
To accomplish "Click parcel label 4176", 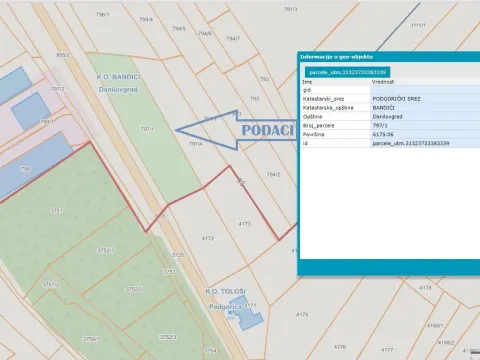I will [340, 347].
